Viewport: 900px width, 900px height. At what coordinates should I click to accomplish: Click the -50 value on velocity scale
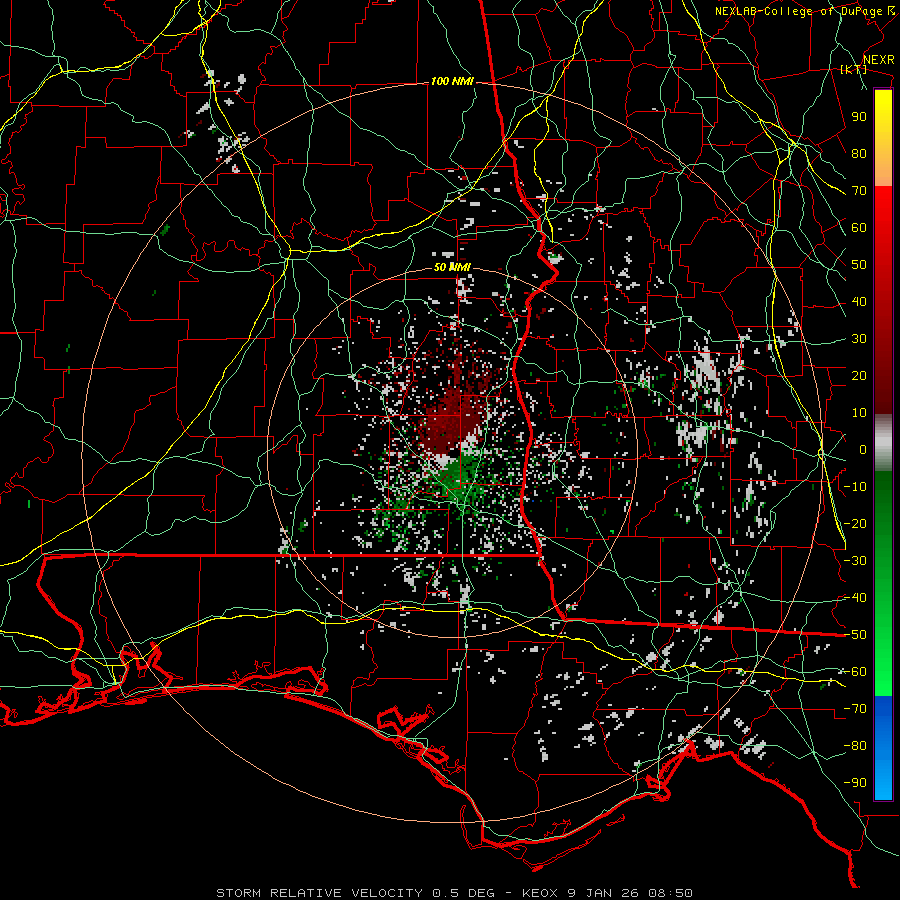click(855, 635)
